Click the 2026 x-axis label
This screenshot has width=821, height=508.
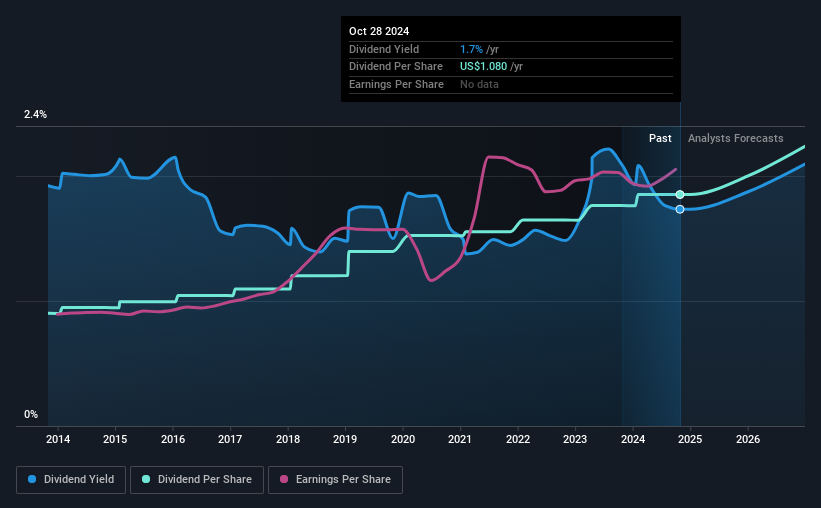748,439
